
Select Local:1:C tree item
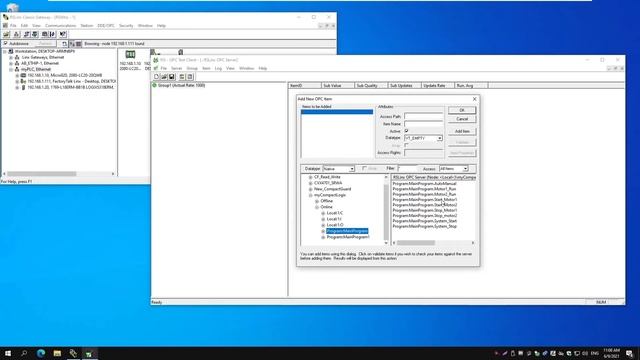coord(335,213)
